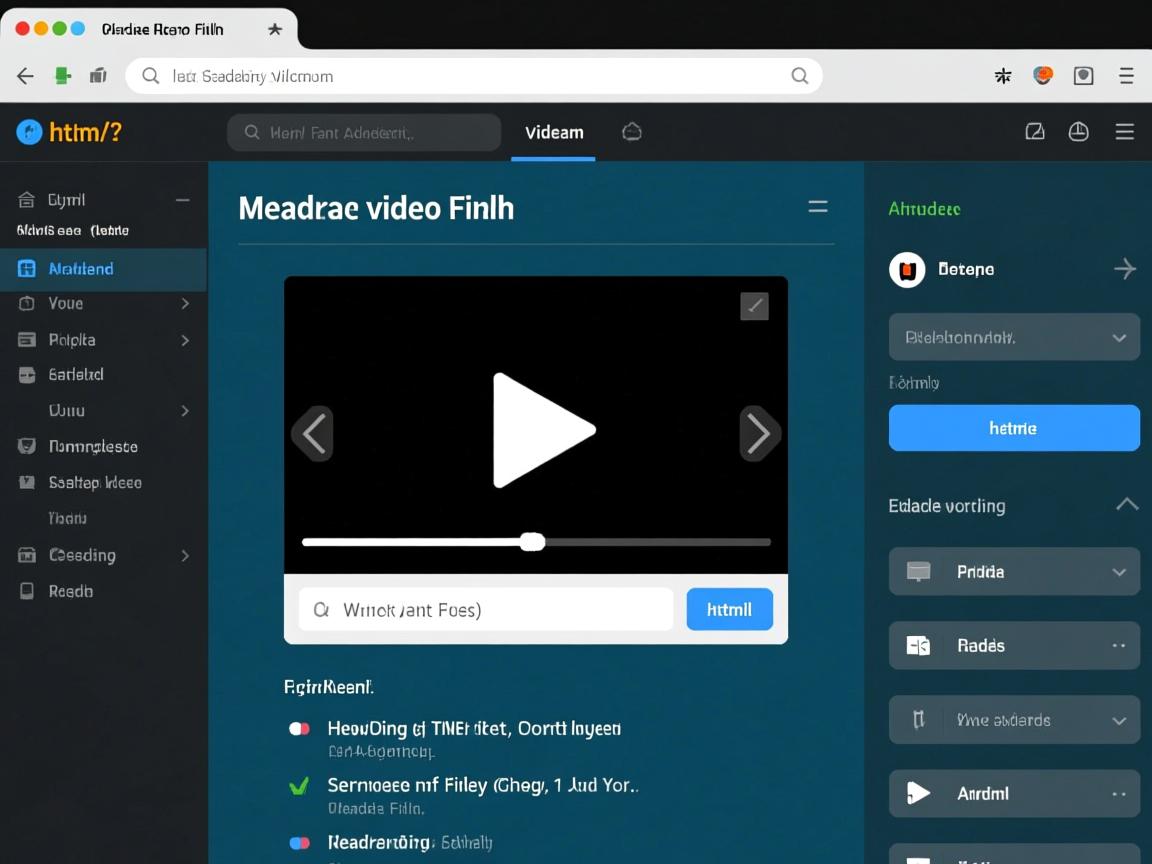The width and height of the screenshot is (1152, 864).
Task: Click the arrow next to Betene
Action: [1125, 269]
